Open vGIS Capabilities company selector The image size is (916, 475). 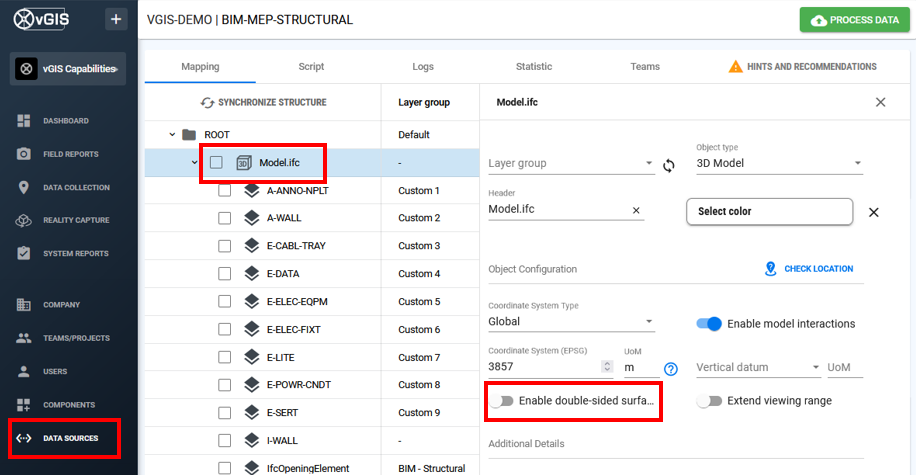coord(68,69)
